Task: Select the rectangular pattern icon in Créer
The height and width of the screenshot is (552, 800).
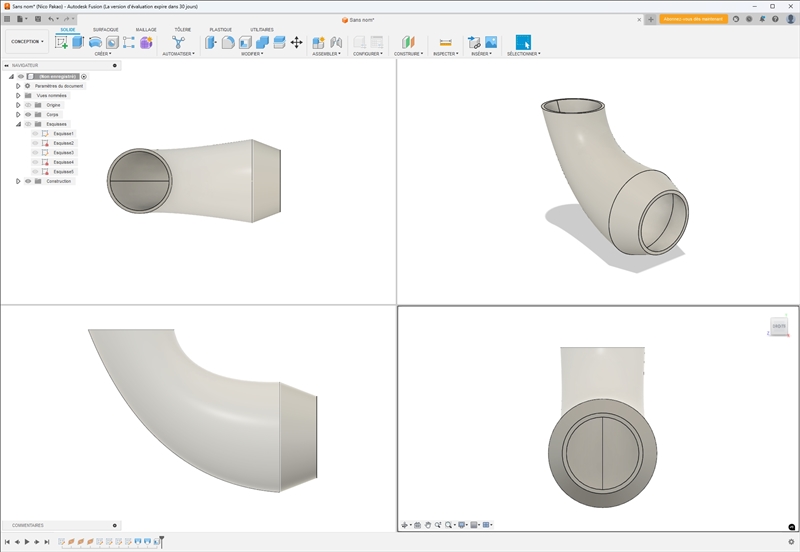Action: (x=129, y=42)
